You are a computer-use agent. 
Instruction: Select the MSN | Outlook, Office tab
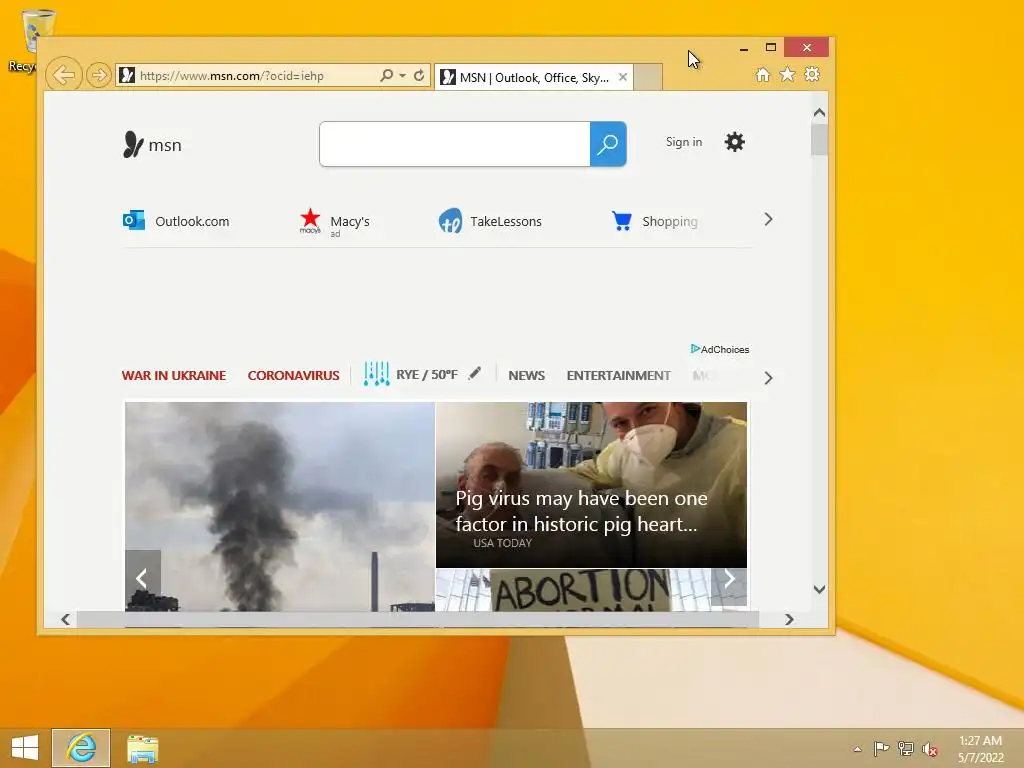[x=534, y=78]
